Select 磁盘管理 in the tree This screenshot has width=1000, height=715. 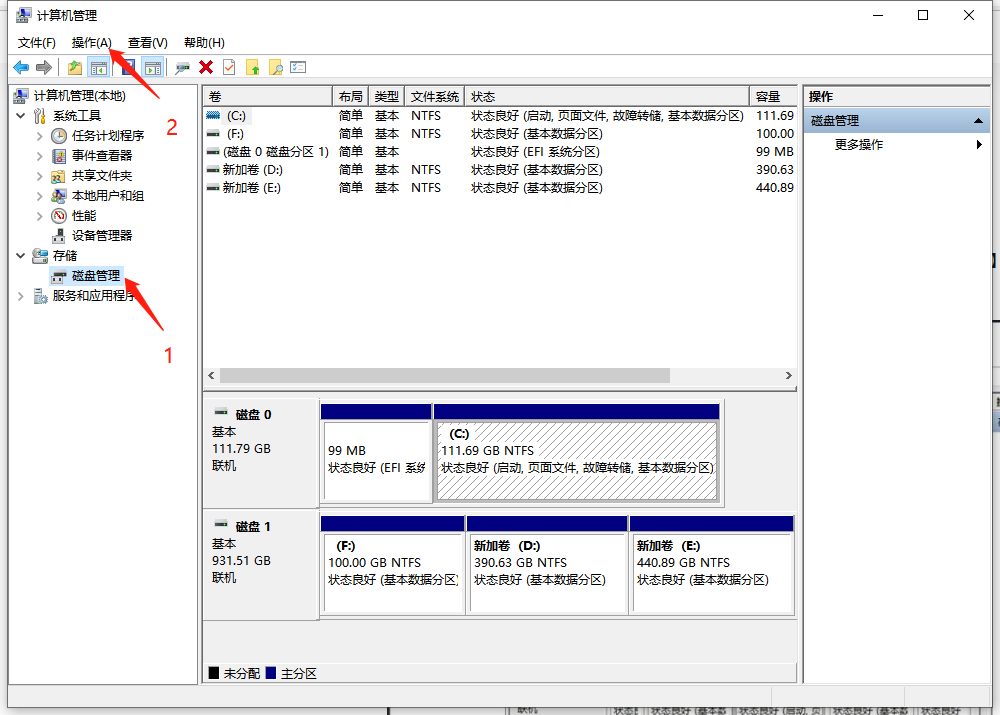[95, 276]
